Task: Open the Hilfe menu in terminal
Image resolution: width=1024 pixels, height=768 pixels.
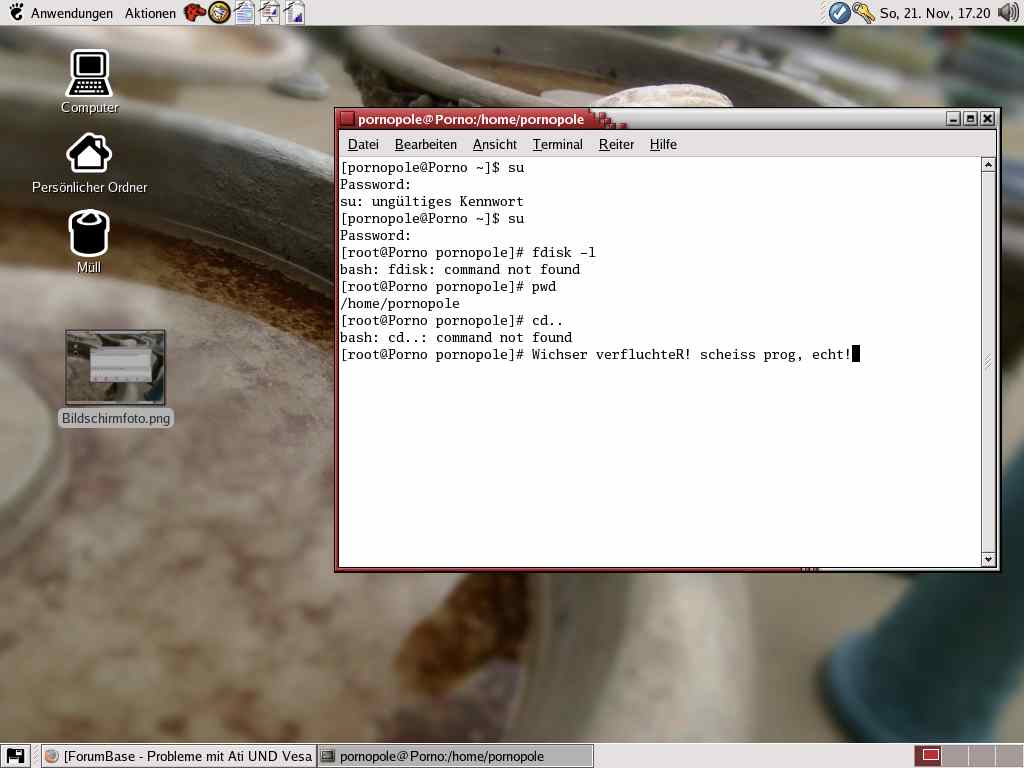Action: tap(663, 144)
